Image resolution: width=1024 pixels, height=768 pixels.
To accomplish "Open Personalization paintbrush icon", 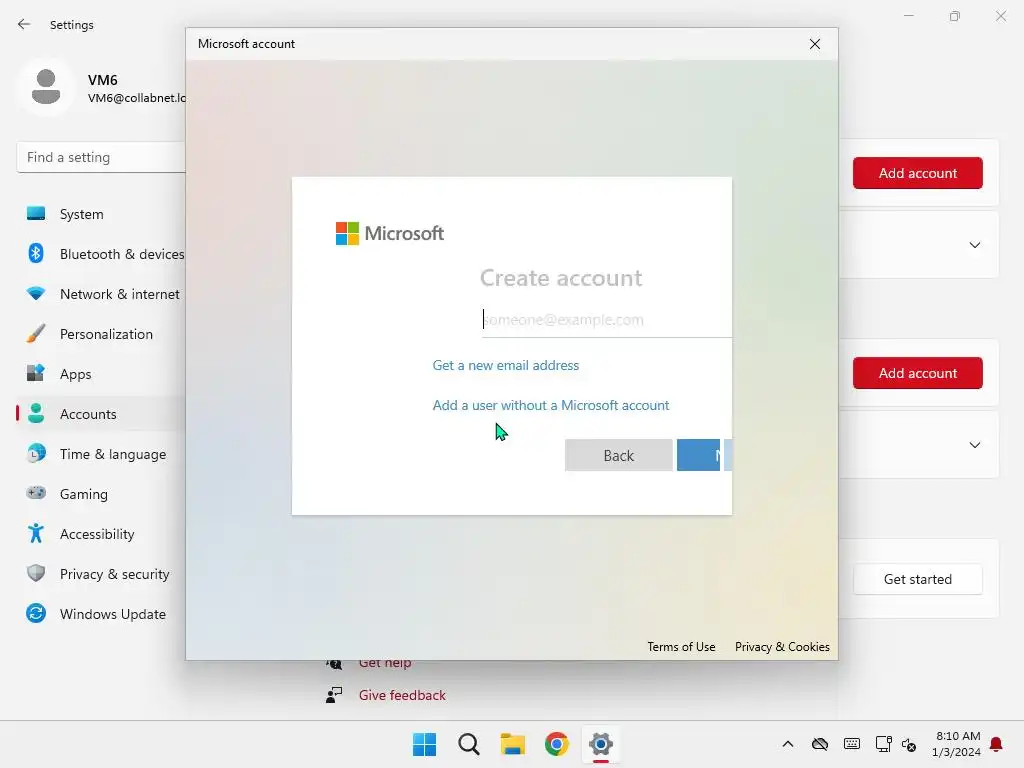I will coord(36,334).
